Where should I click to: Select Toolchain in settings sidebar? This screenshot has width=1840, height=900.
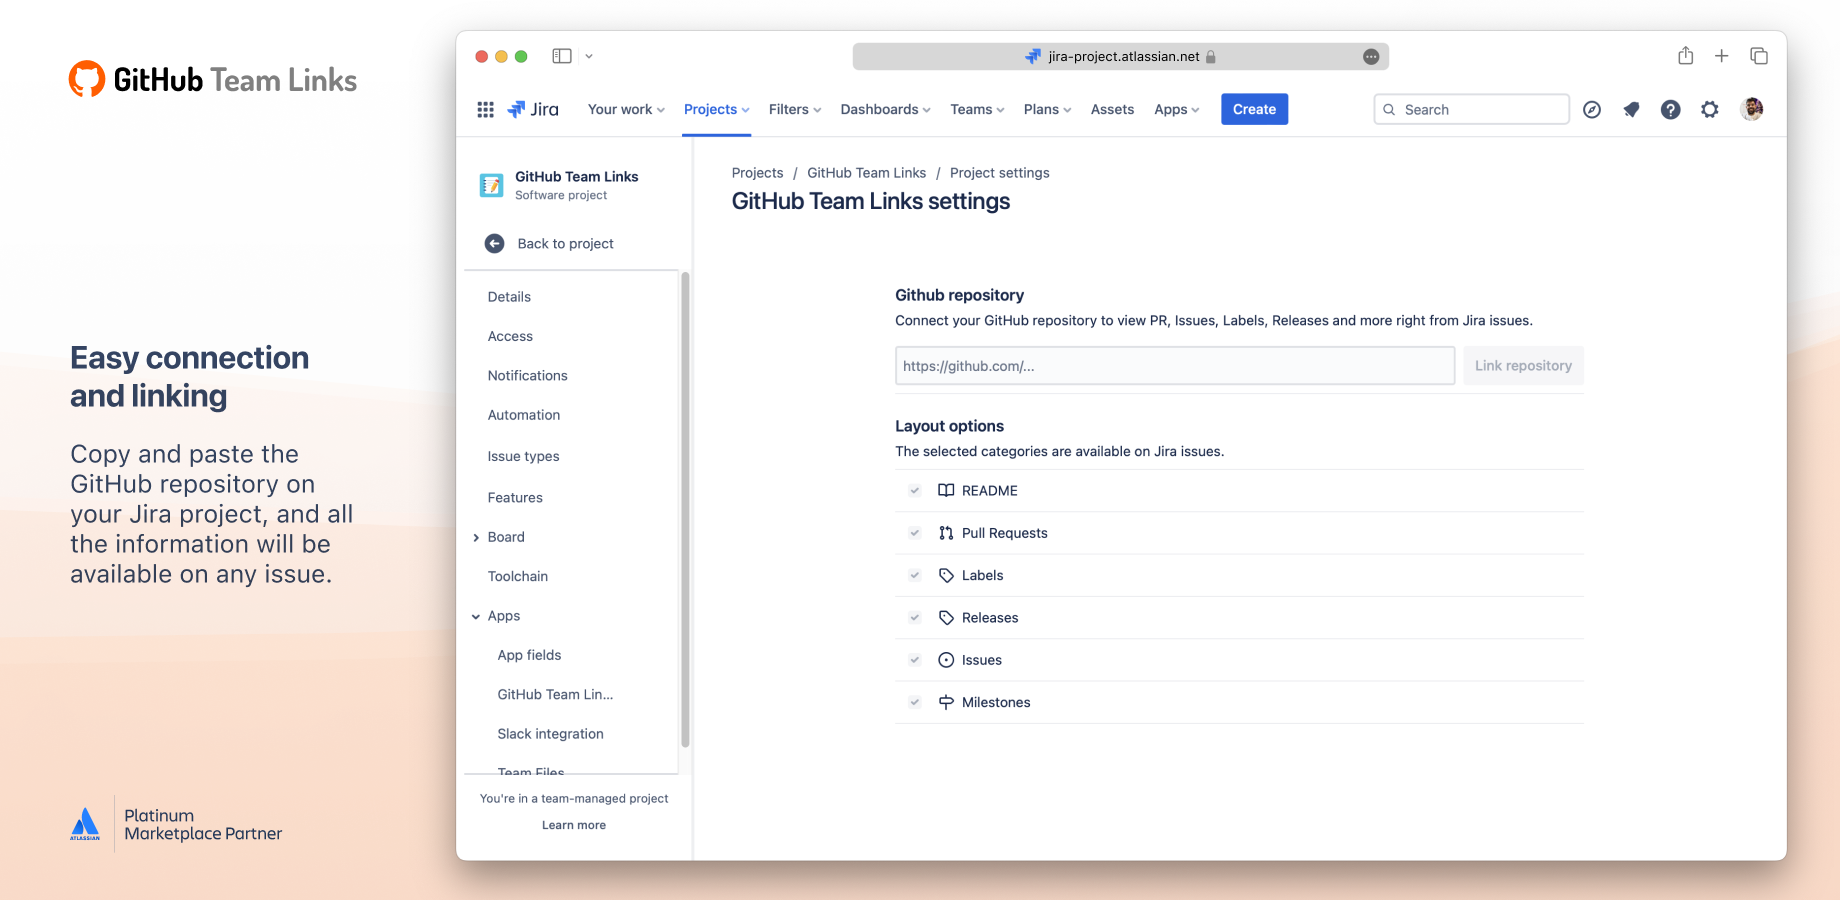(x=518, y=576)
